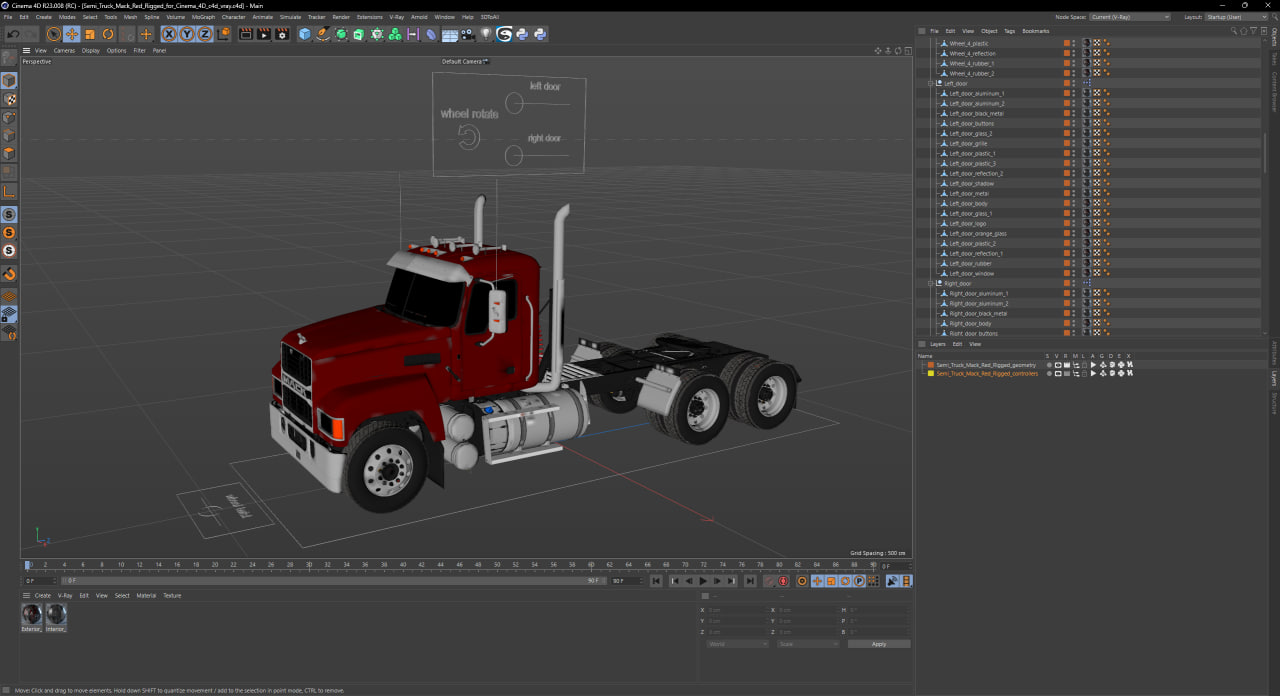Screen dimensions: 1280x696
Task: Open the MoGraph menu
Action: [x=203, y=17]
